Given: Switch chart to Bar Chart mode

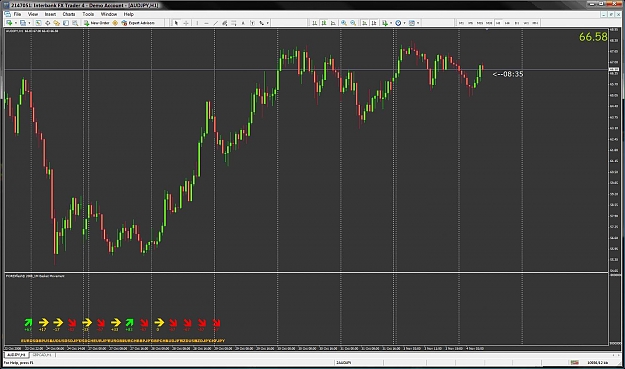Looking at the screenshot, I should 314,23.
